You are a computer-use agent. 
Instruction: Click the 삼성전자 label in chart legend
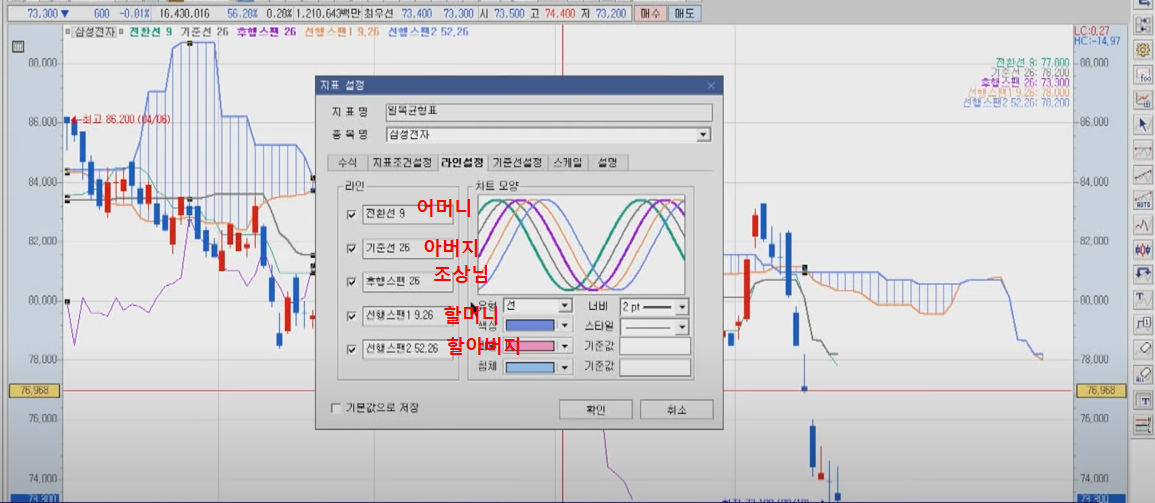pos(96,32)
